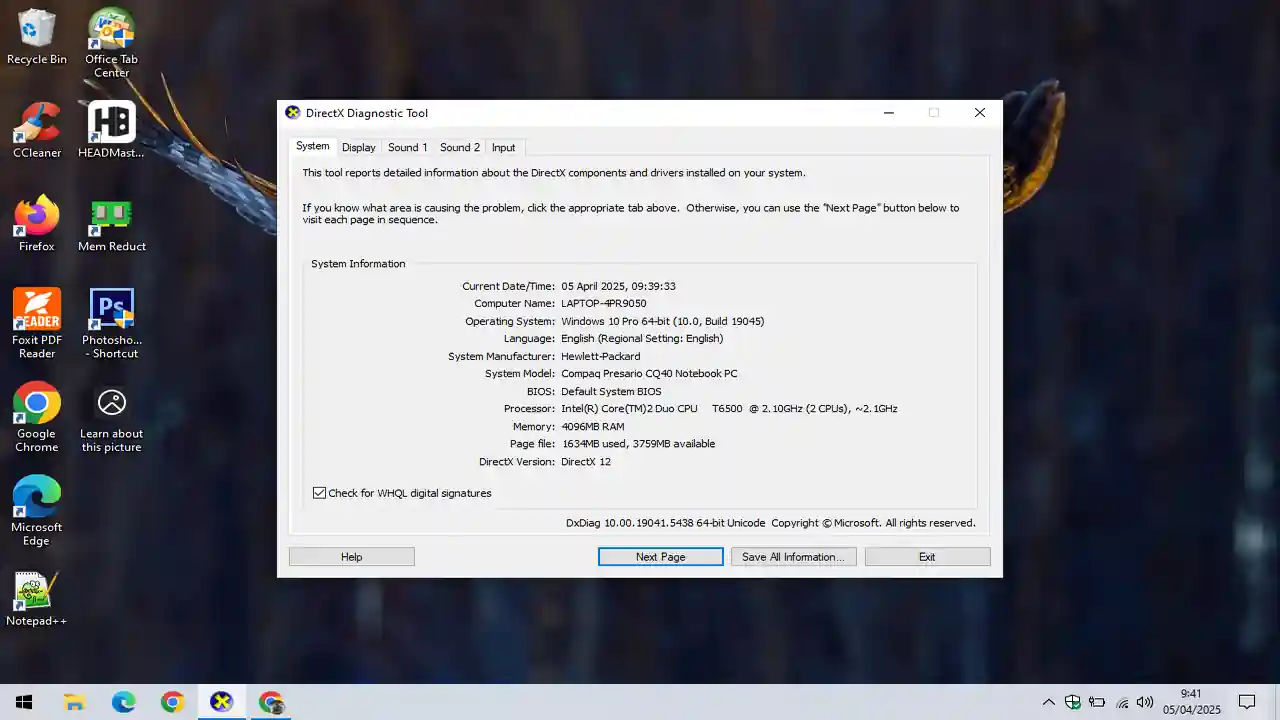Uncheck Check for WHQL digital signatures

point(319,493)
